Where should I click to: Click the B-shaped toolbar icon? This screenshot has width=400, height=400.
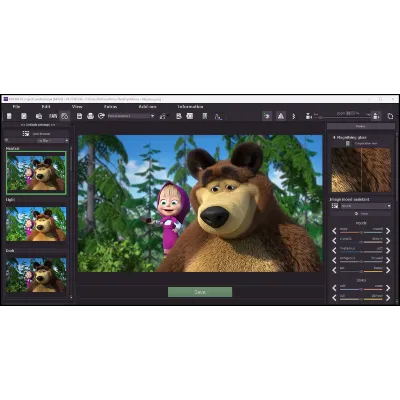[x=179, y=116]
